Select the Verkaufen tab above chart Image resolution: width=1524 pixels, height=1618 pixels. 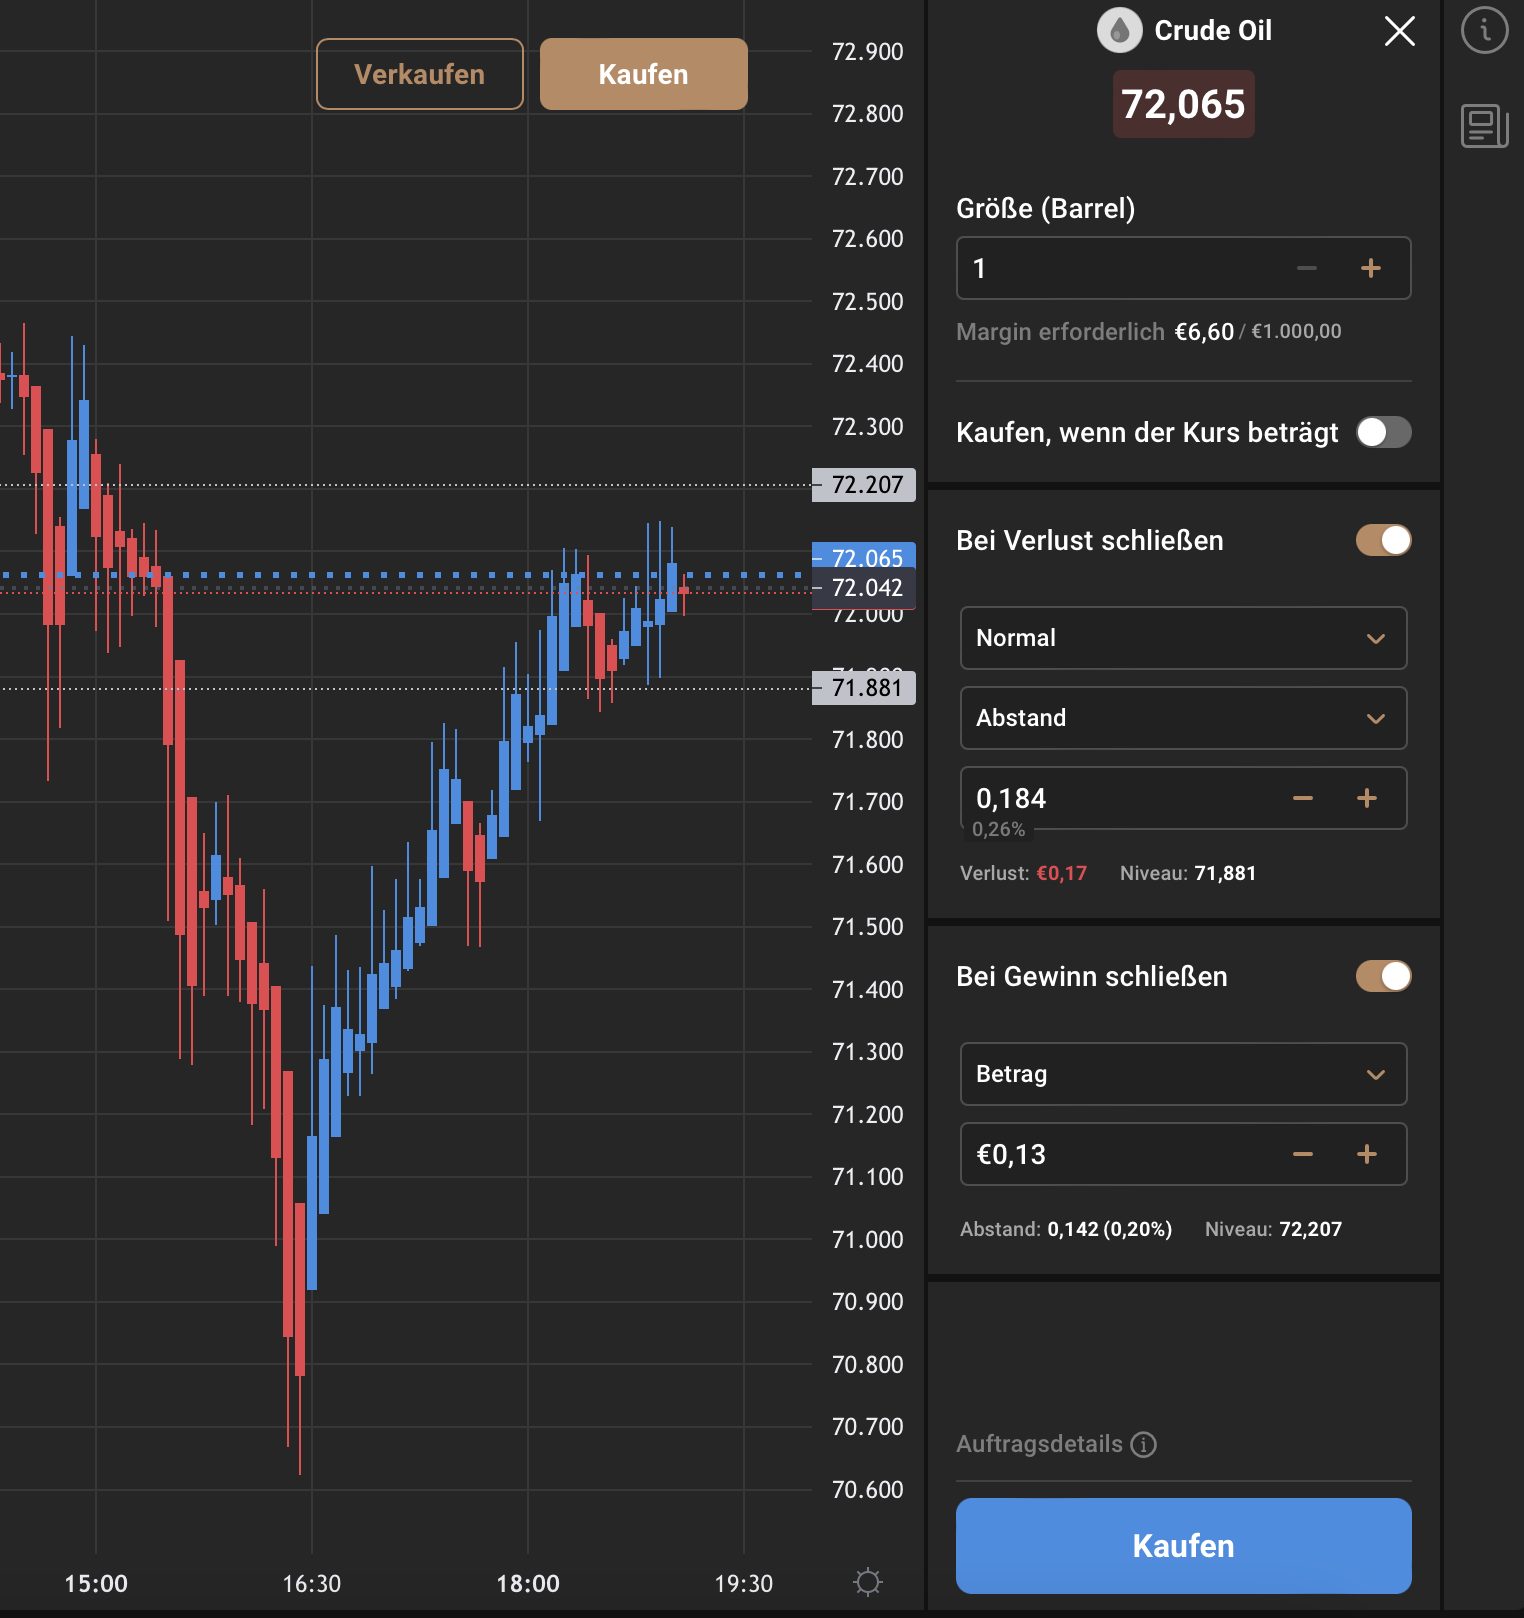[x=420, y=74]
